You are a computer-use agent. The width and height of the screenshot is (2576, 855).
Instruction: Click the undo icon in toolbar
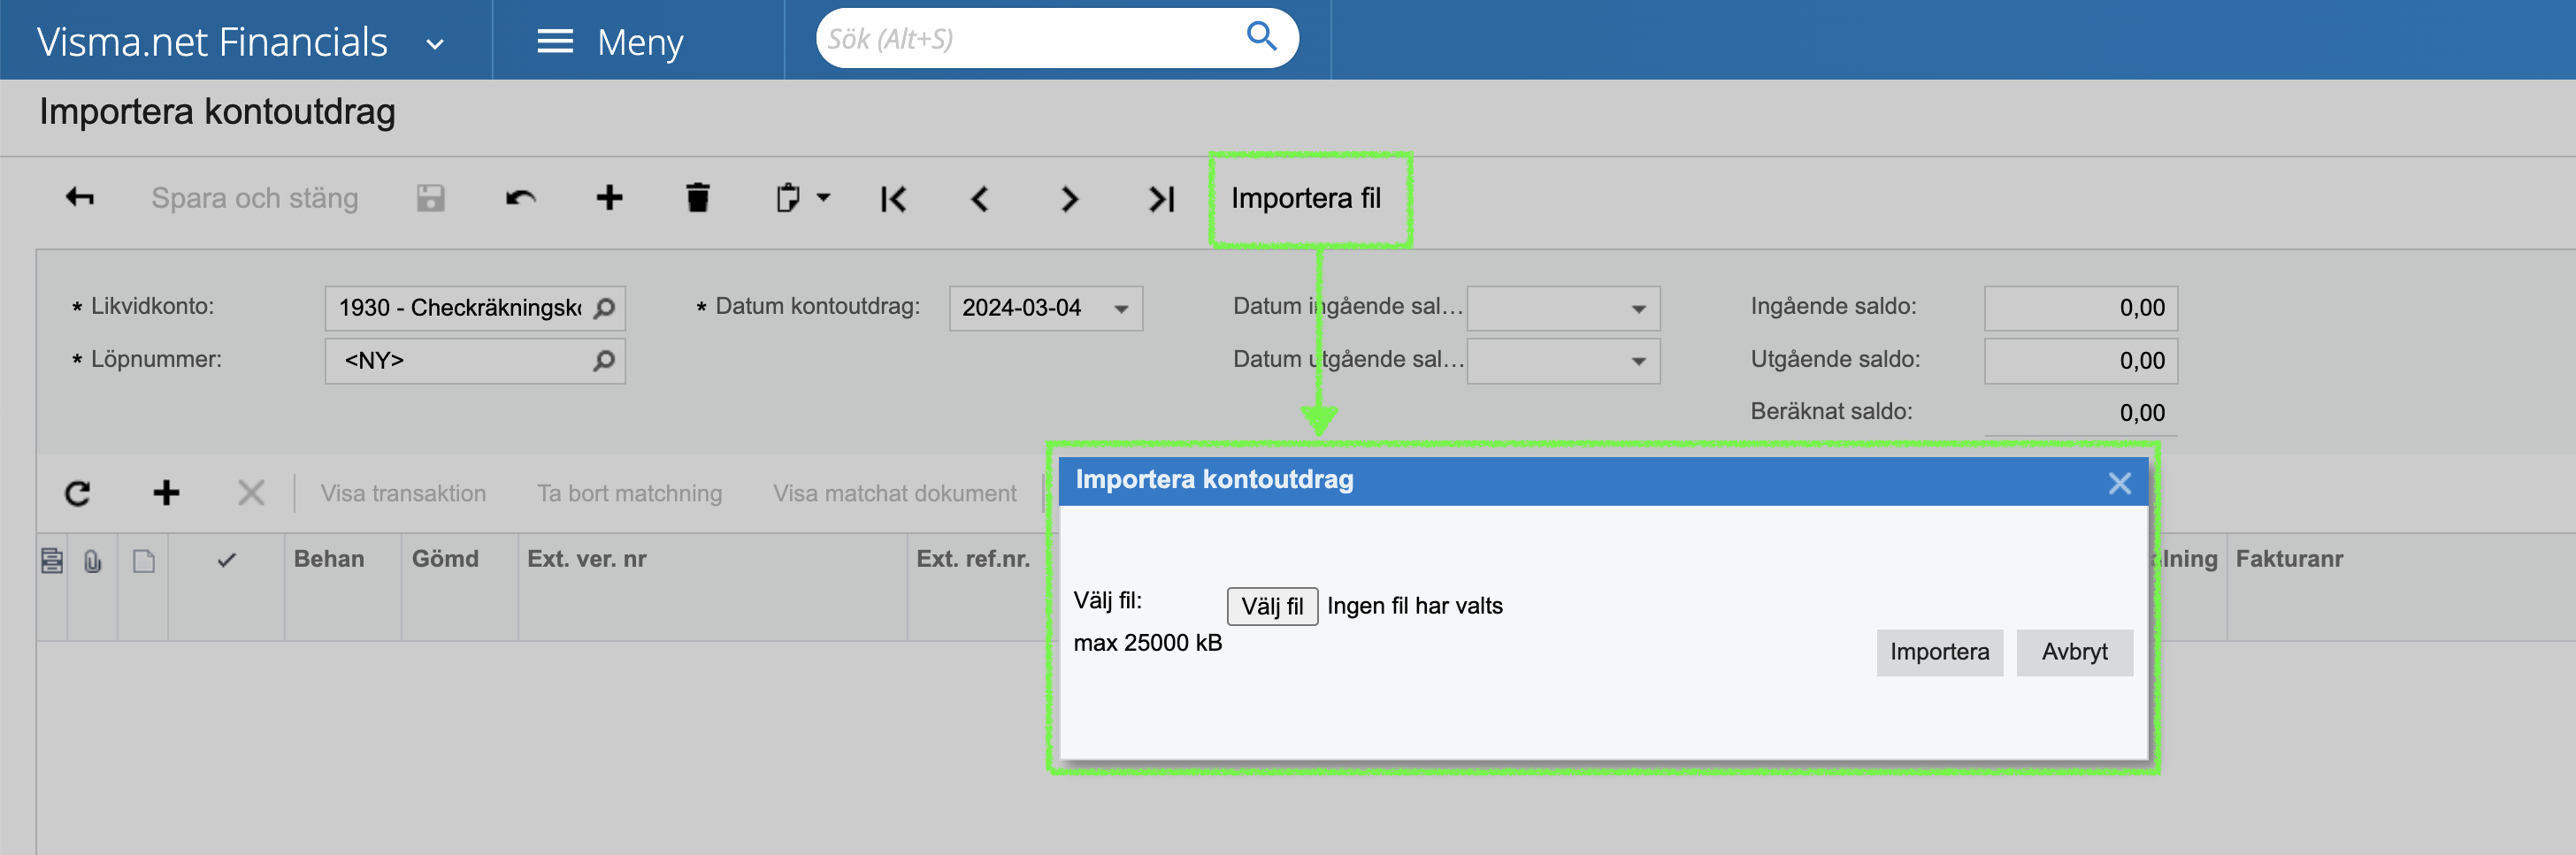[520, 198]
